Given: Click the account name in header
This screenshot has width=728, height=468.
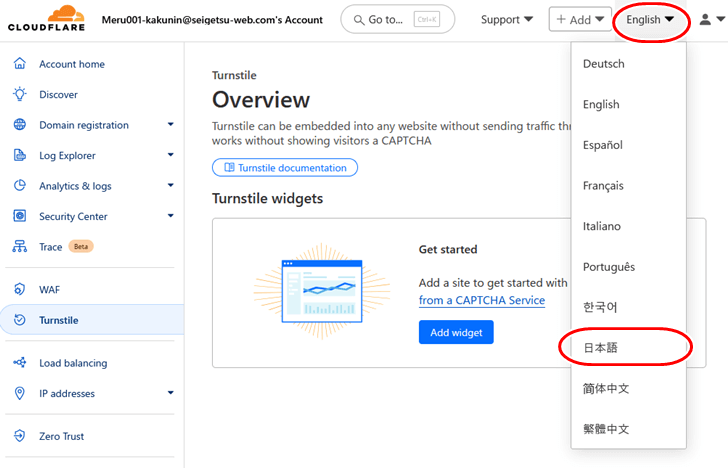Looking at the screenshot, I should point(212,20).
